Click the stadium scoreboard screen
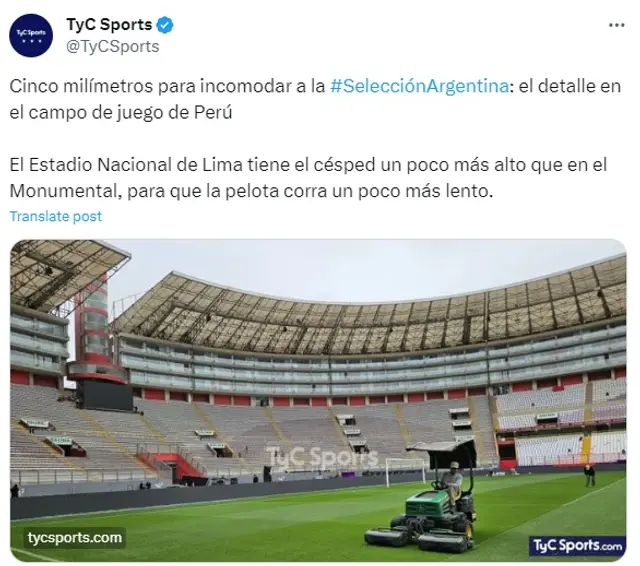The height and width of the screenshot is (566, 640). tap(107, 395)
